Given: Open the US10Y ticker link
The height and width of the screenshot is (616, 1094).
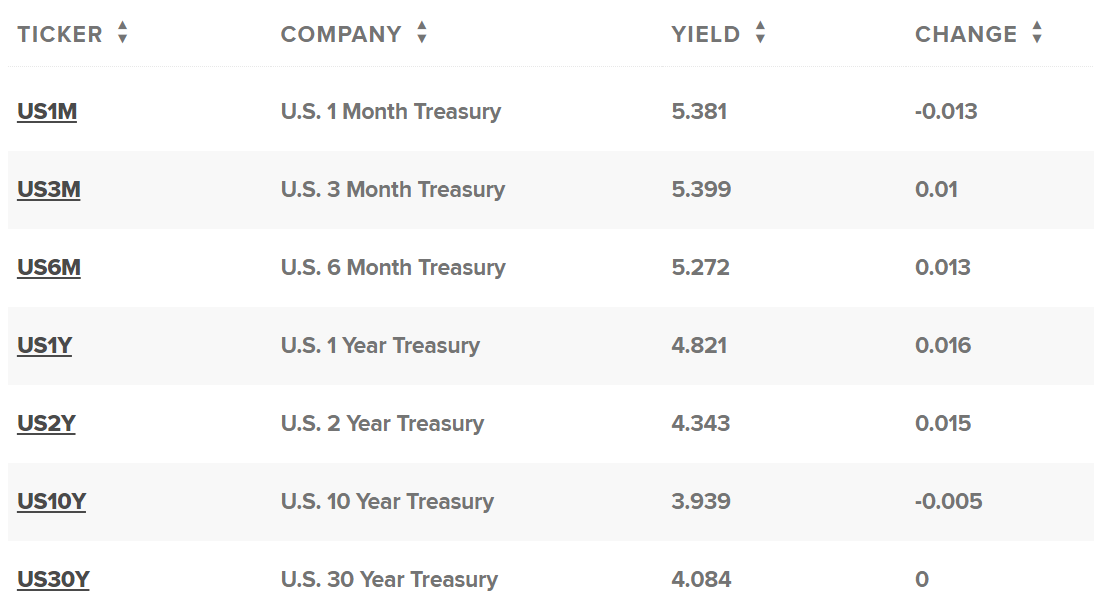Looking at the screenshot, I should click(x=51, y=502).
